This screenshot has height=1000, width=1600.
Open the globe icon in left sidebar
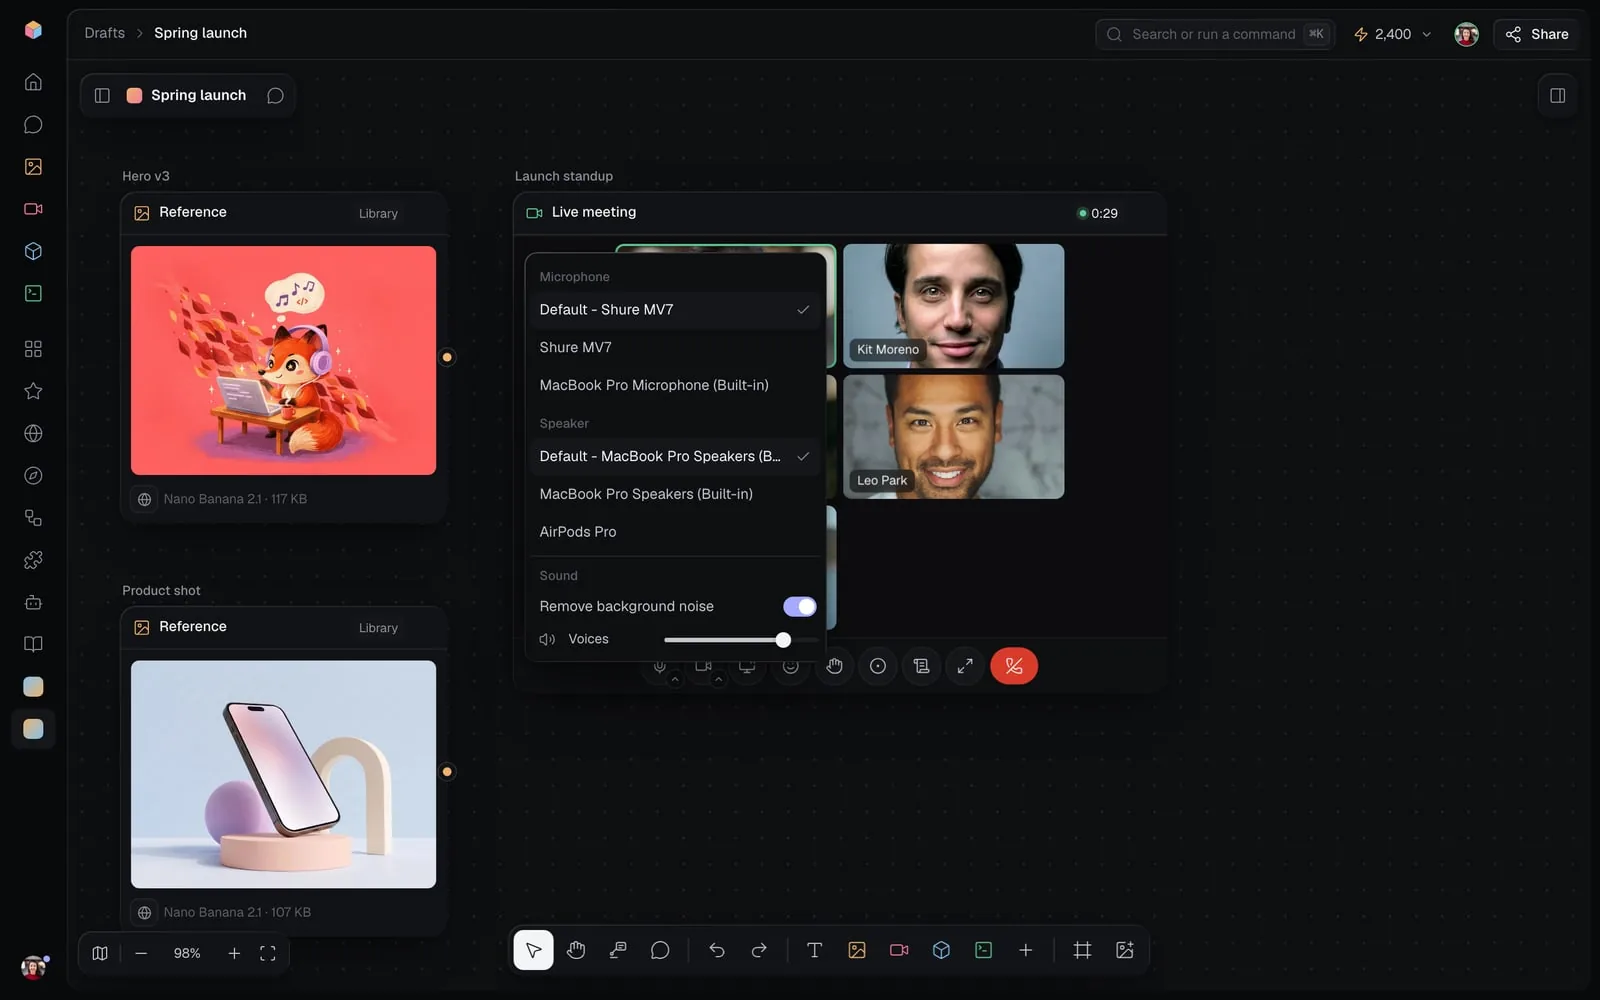(x=33, y=433)
